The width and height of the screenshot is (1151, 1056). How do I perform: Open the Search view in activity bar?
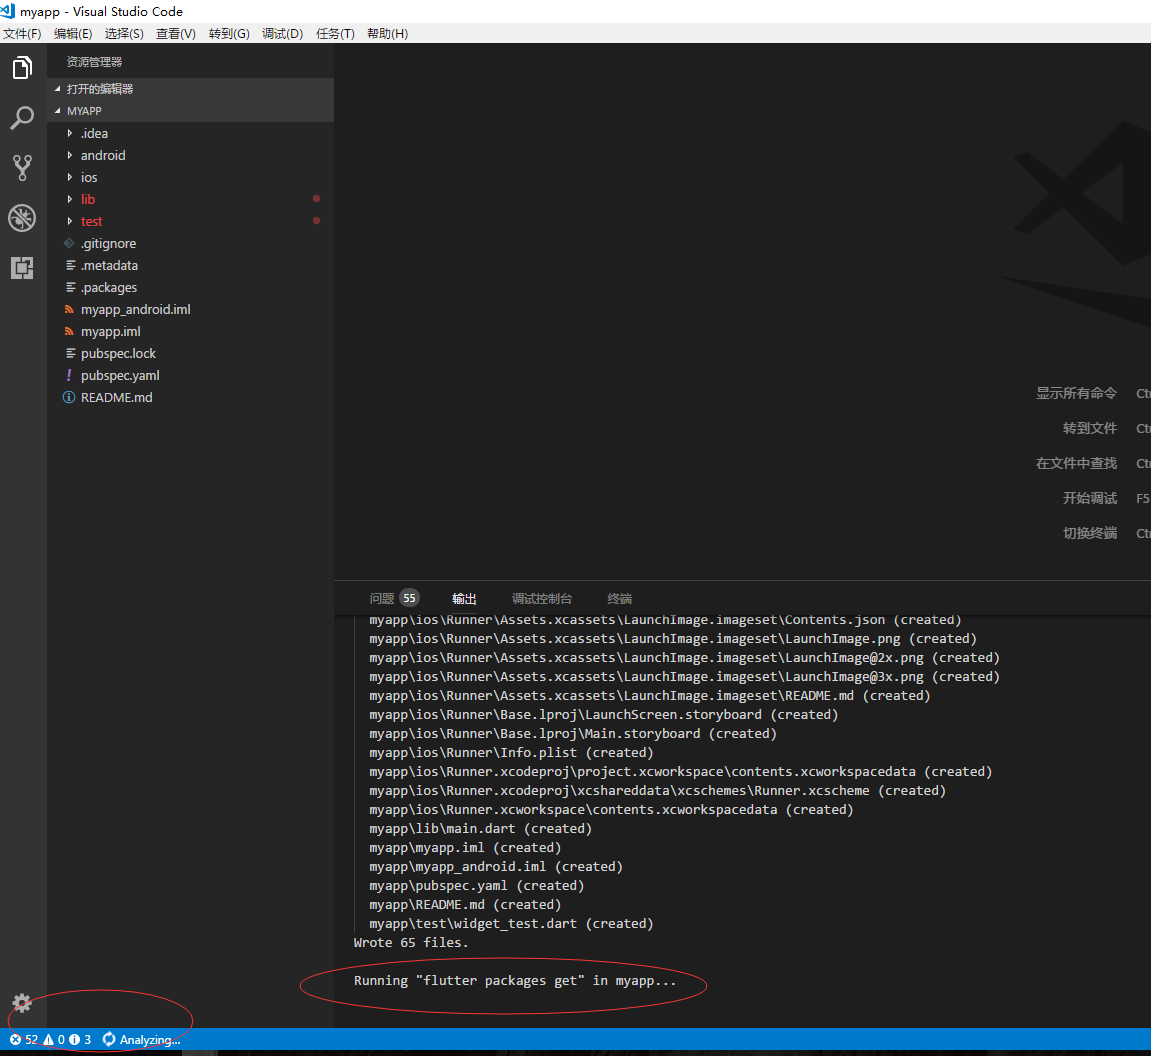[x=22, y=117]
